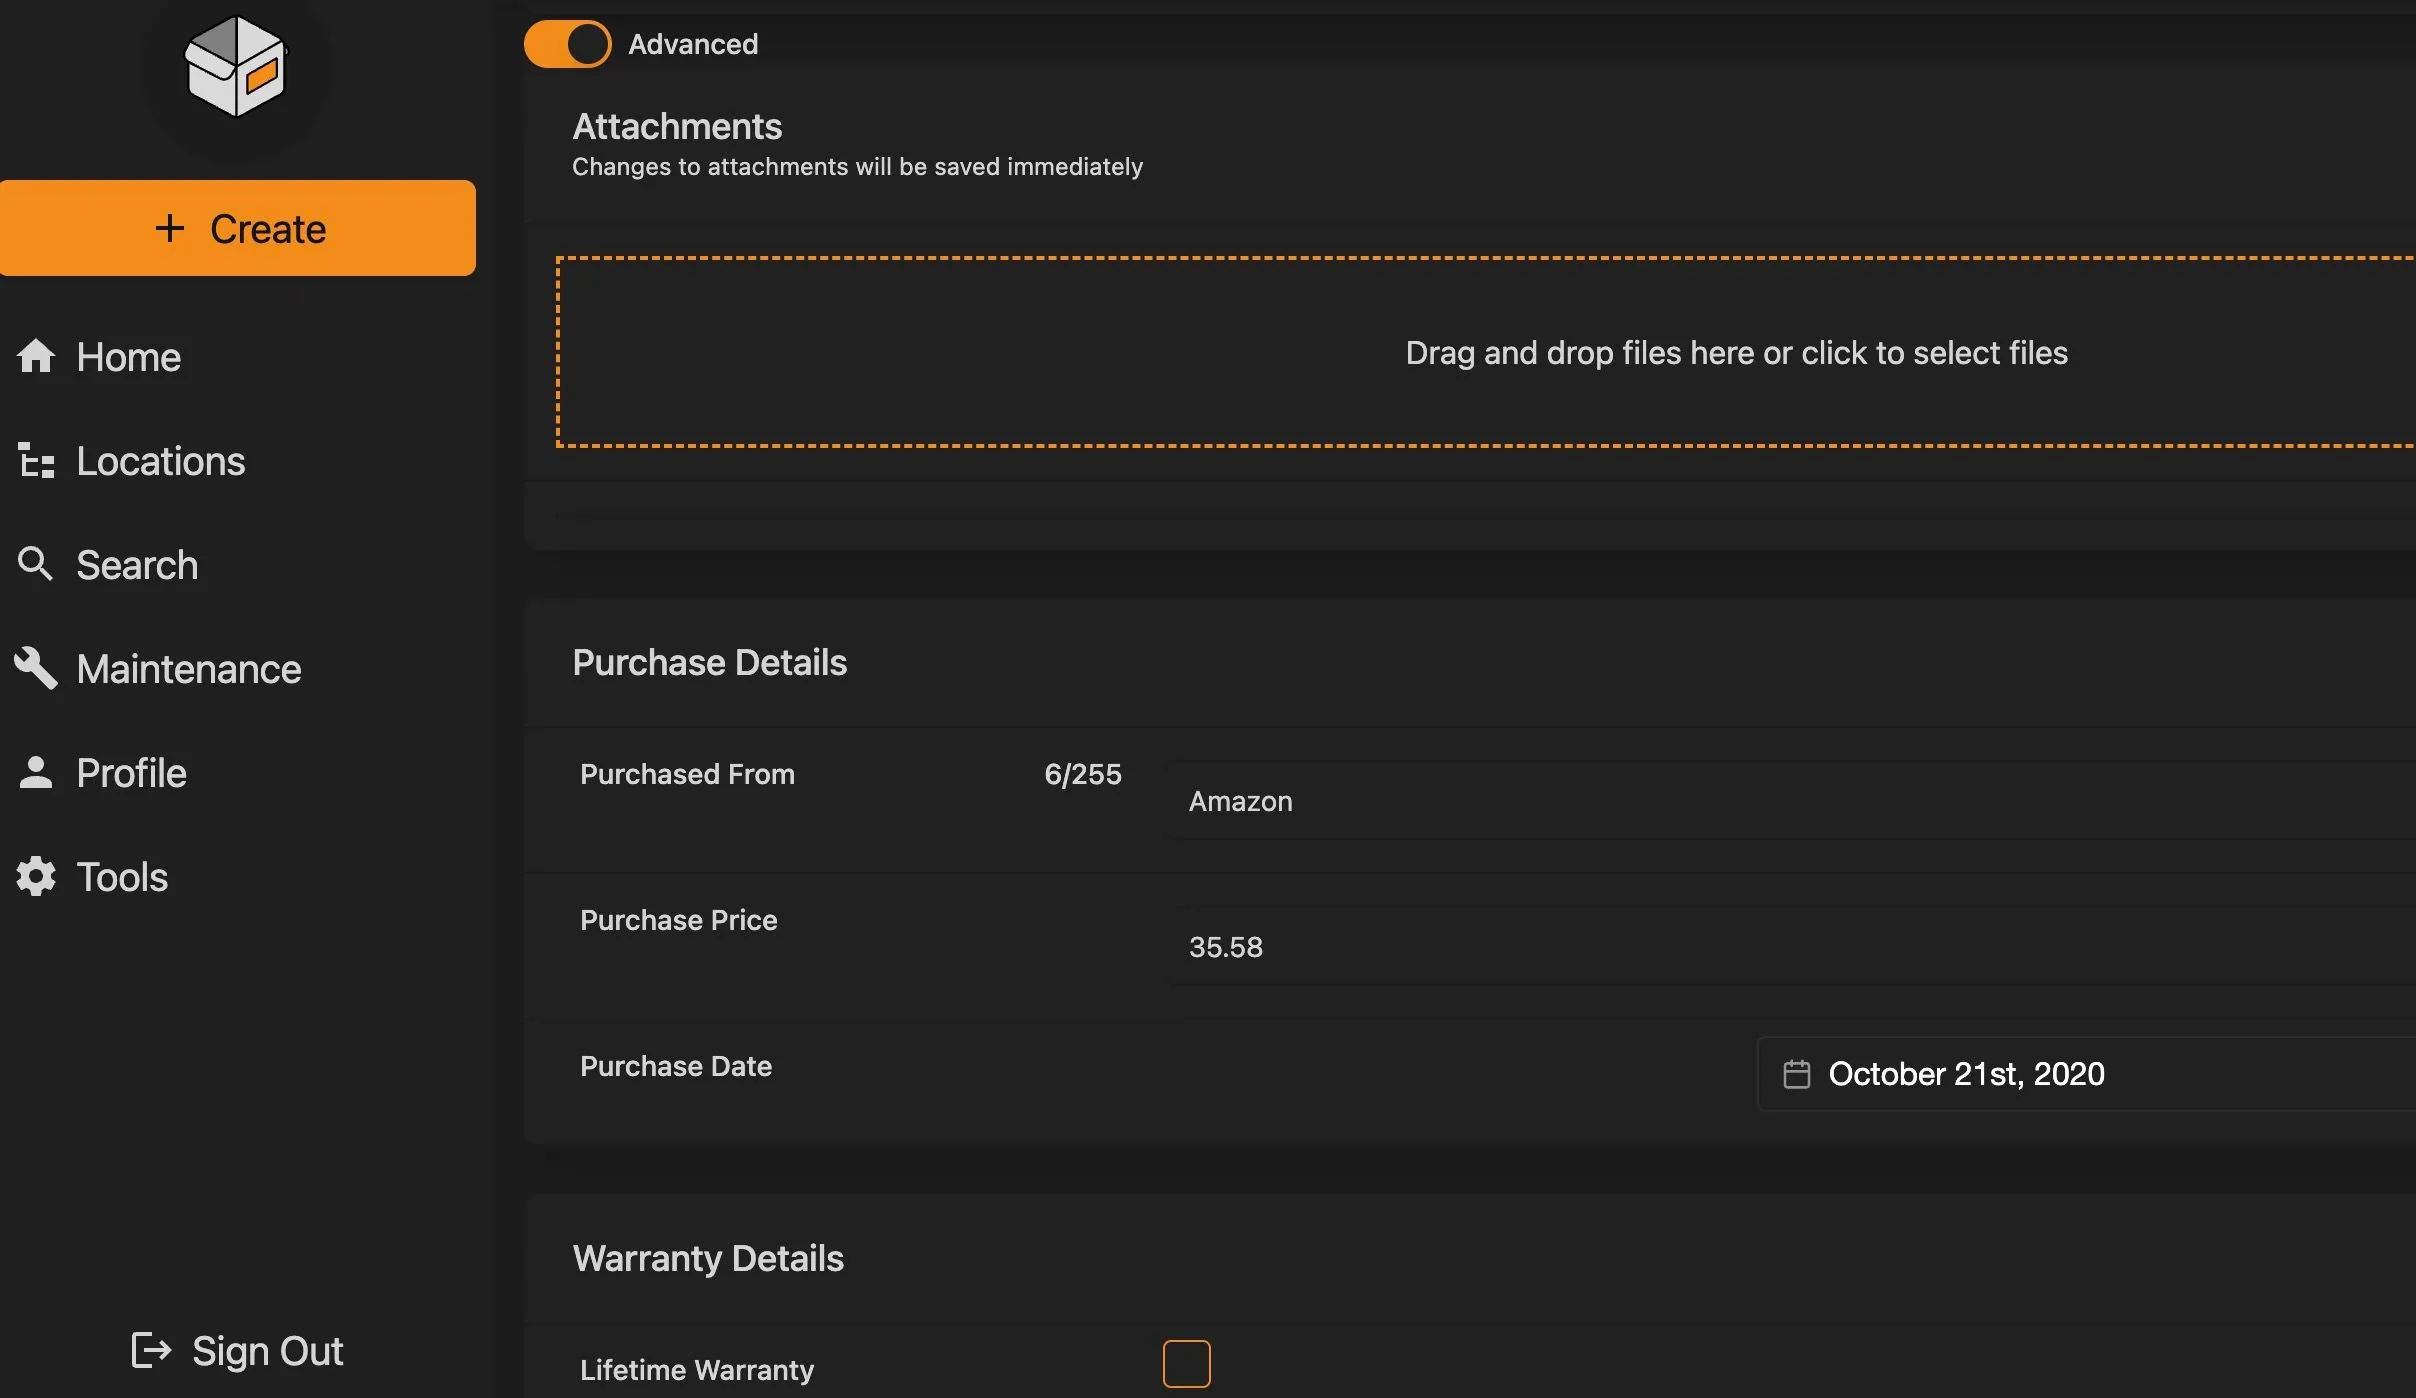
Task: Click the calendar icon in Purchase Date
Action: 1796,1074
